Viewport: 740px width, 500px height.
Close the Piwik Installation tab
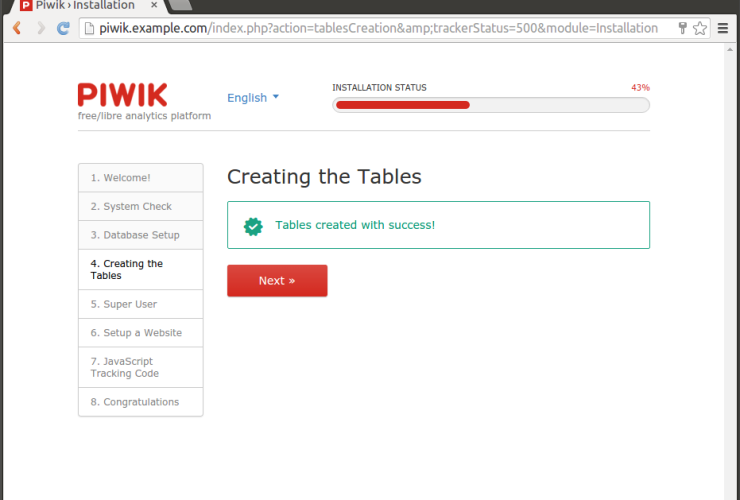[x=154, y=5]
